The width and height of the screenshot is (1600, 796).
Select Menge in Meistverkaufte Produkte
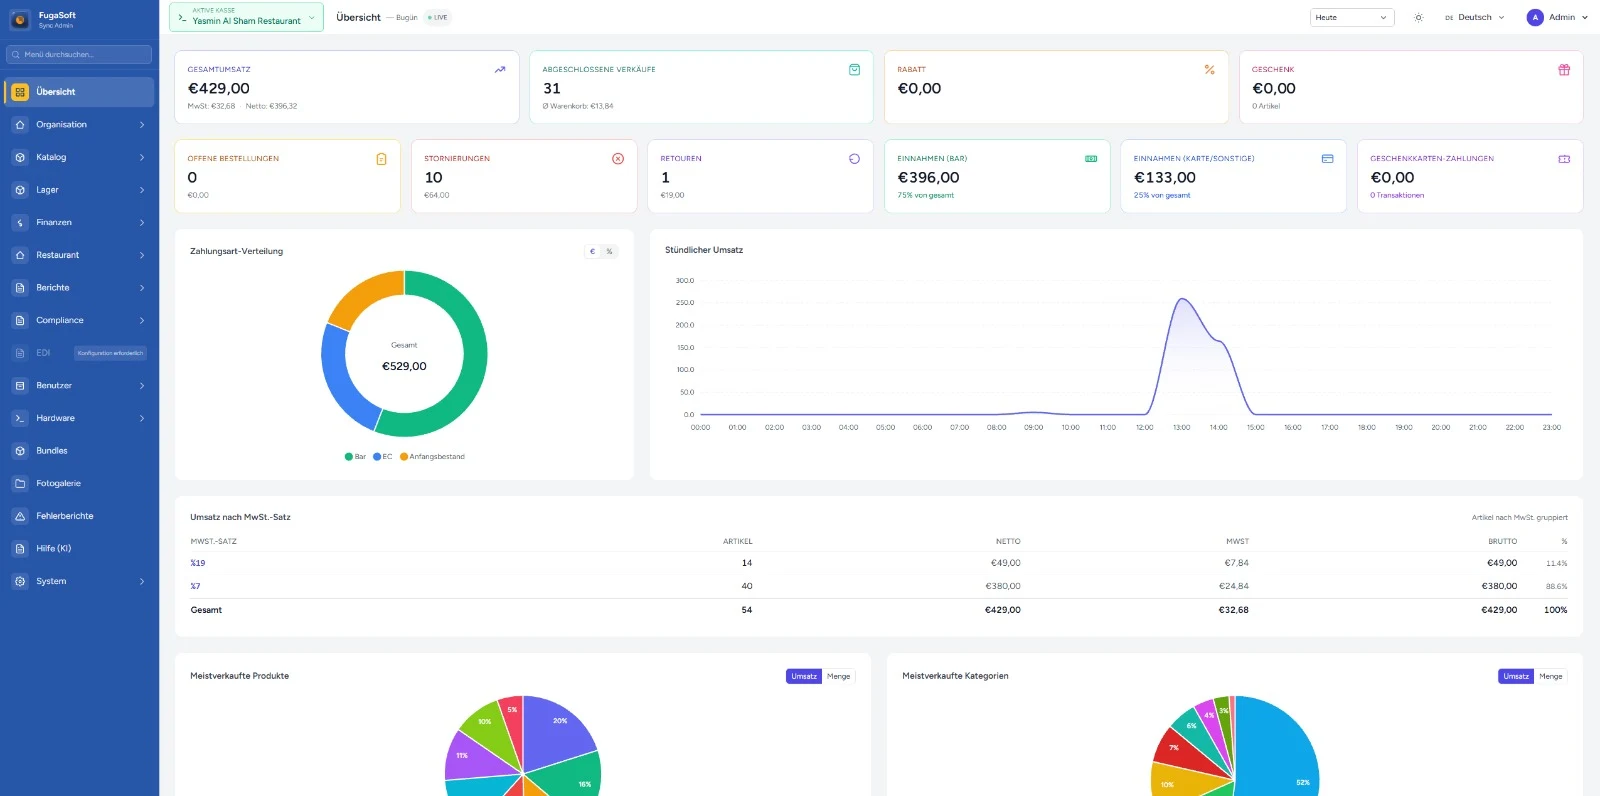838,677
